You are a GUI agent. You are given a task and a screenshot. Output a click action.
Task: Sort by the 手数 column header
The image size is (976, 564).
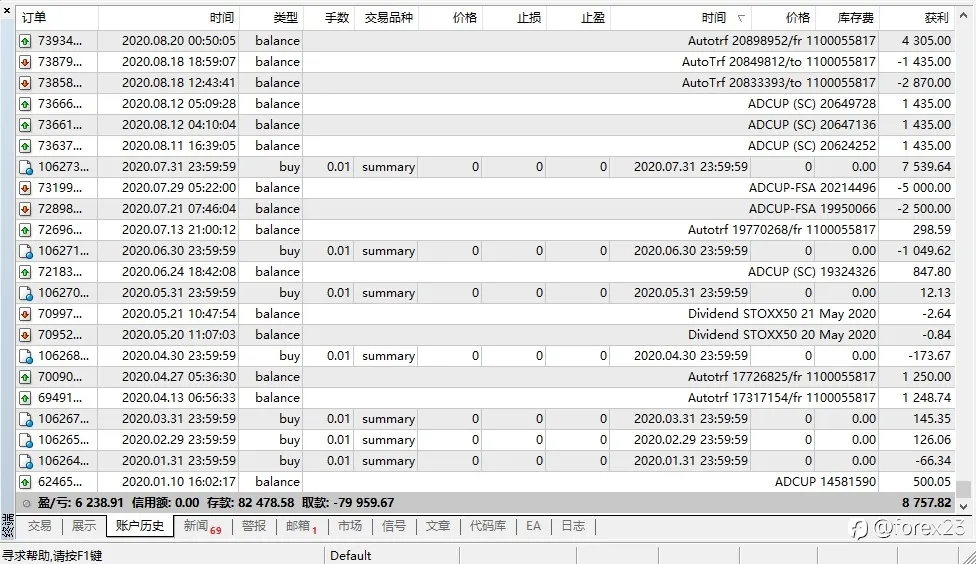[329, 18]
